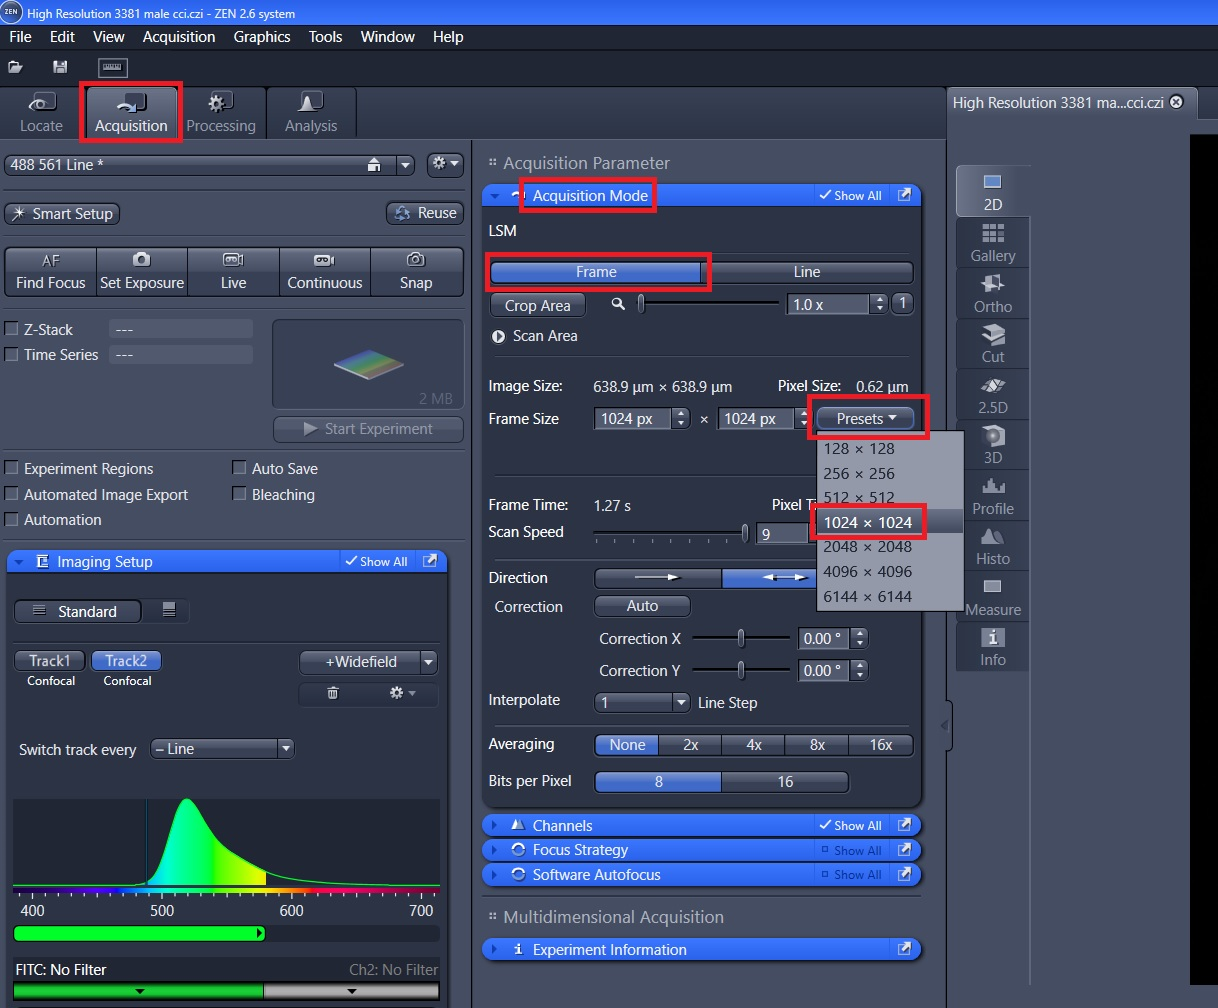Open the Ortho view in sidebar

[x=992, y=293]
